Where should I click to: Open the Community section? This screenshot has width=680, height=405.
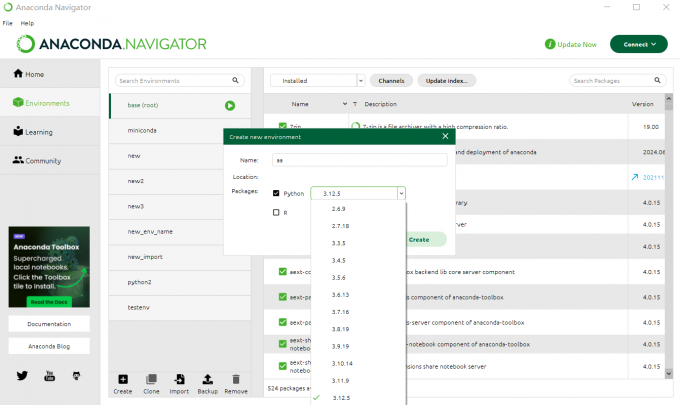point(37,160)
